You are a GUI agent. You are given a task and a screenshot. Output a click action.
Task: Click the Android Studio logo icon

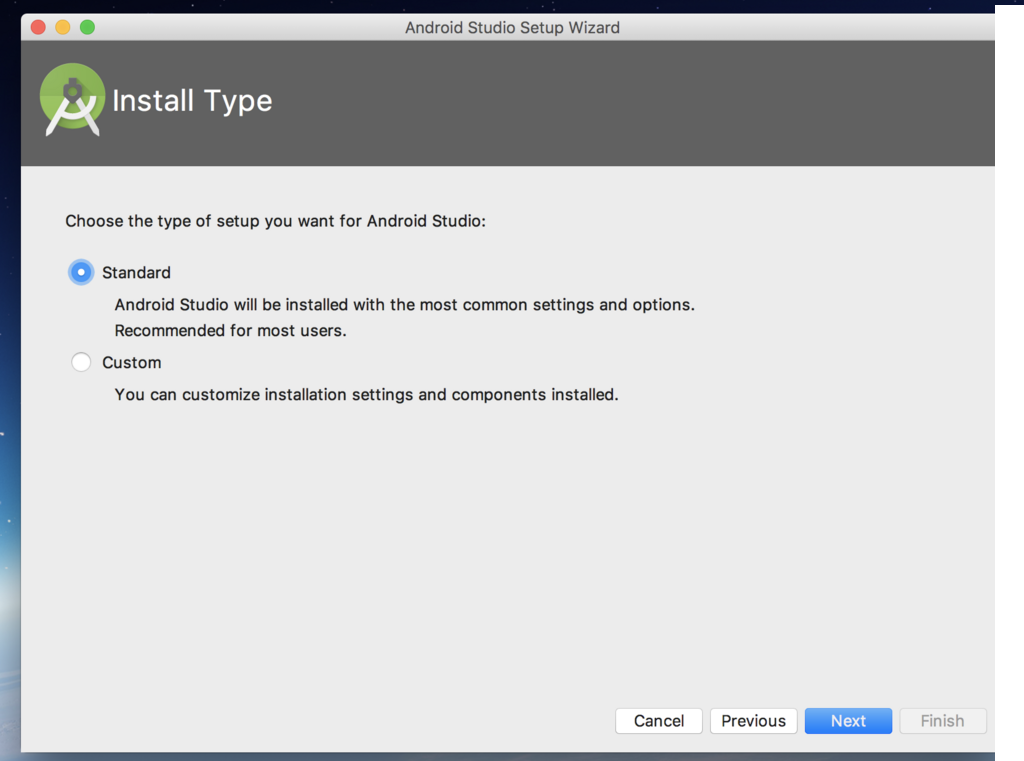[x=72, y=99]
